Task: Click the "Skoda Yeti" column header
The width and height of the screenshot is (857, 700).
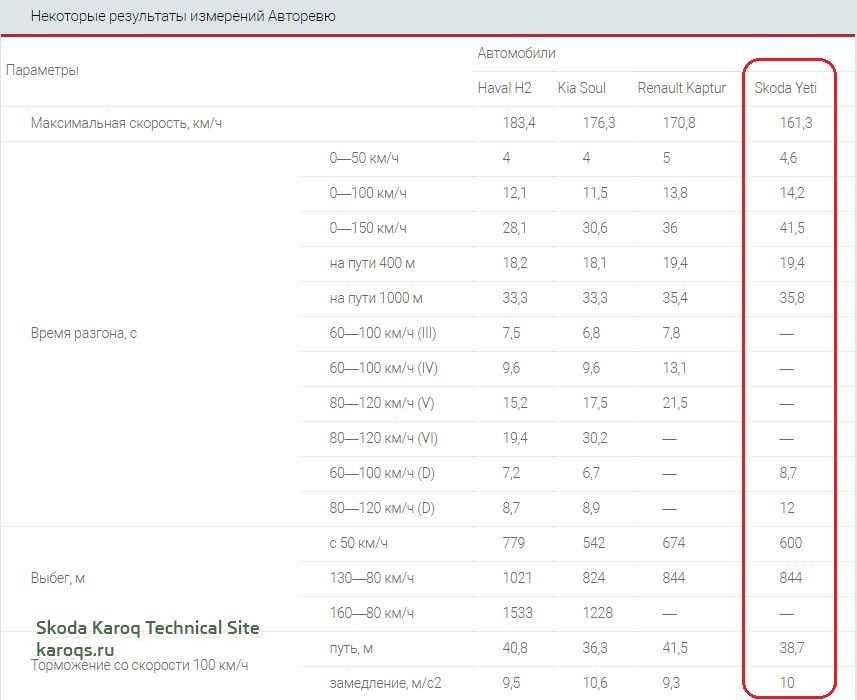Action: click(785, 88)
